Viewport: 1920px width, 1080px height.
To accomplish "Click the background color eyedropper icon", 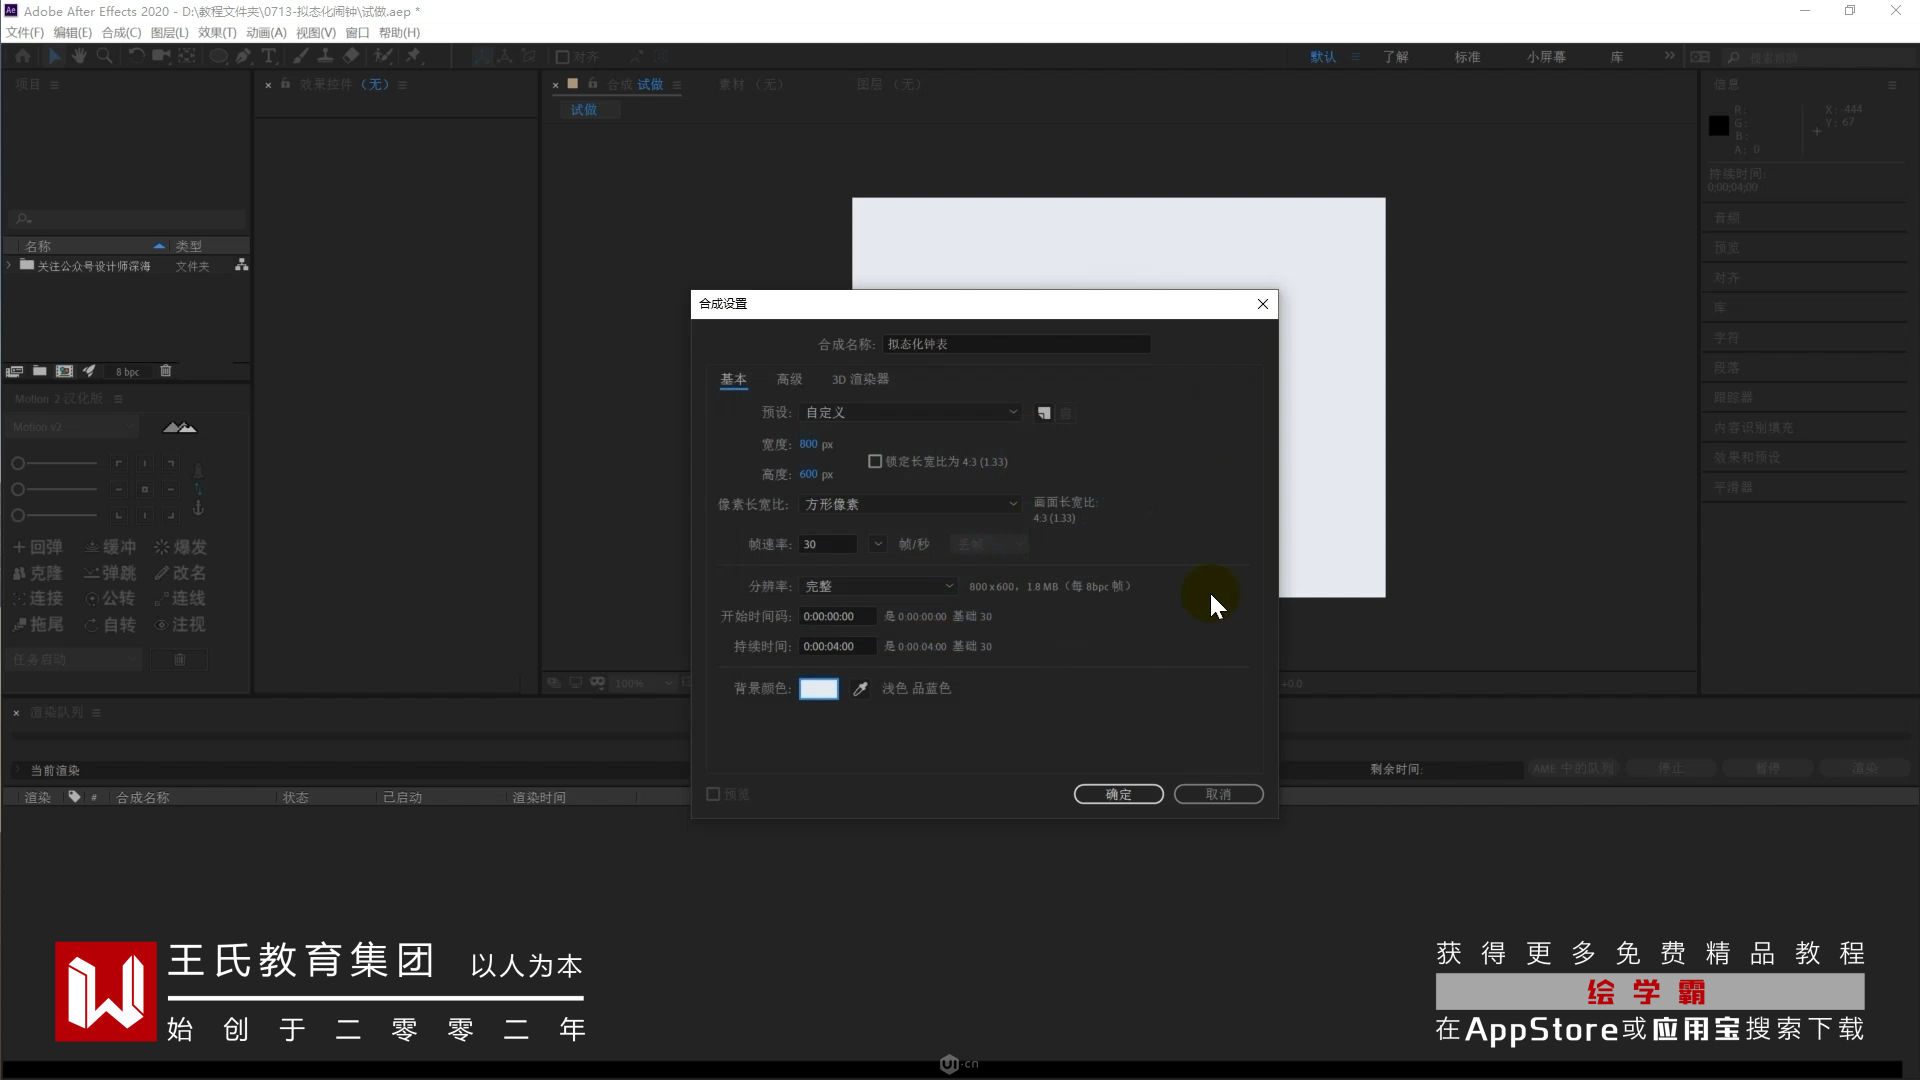I will point(860,689).
